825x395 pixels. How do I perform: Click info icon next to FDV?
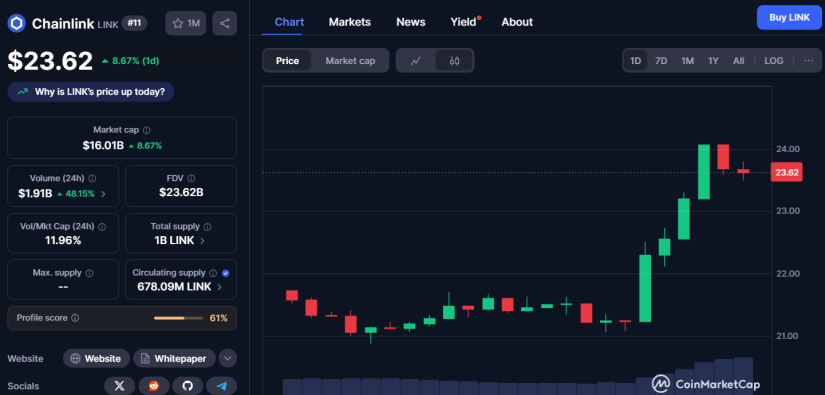(191, 178)
